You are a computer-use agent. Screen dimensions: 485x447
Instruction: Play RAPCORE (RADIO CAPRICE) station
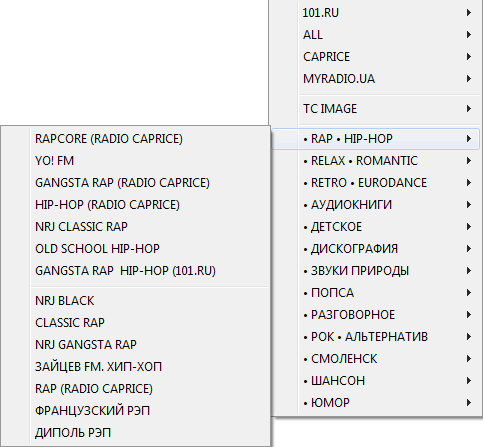135,139
